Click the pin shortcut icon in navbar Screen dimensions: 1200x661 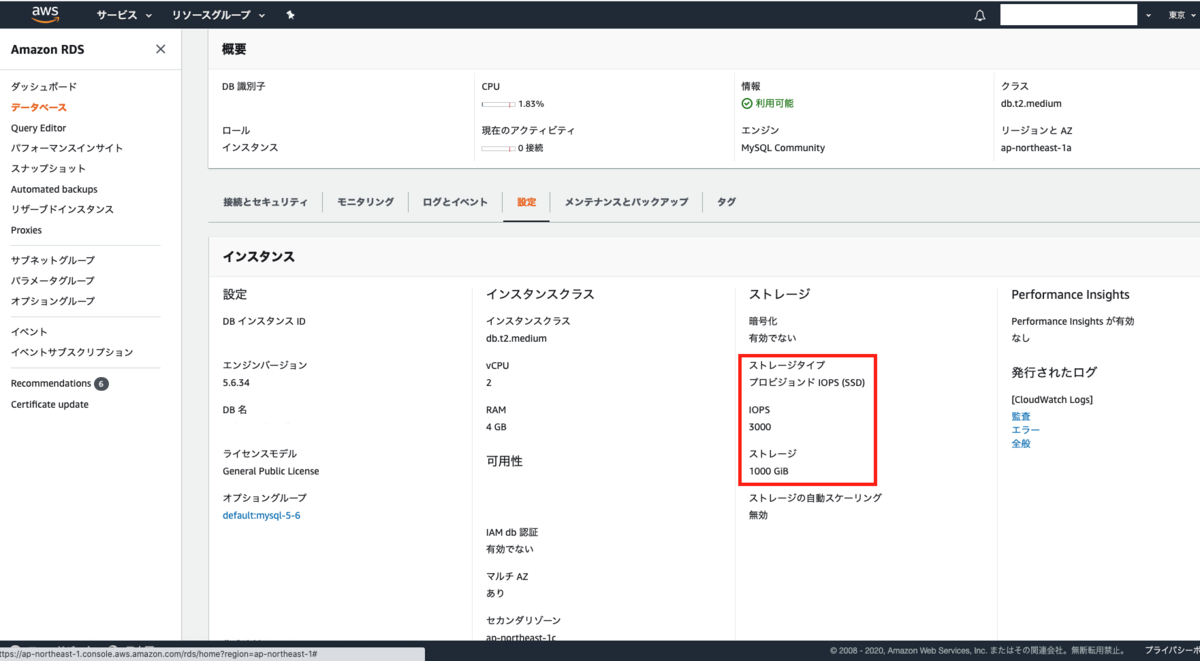(290, 15)
